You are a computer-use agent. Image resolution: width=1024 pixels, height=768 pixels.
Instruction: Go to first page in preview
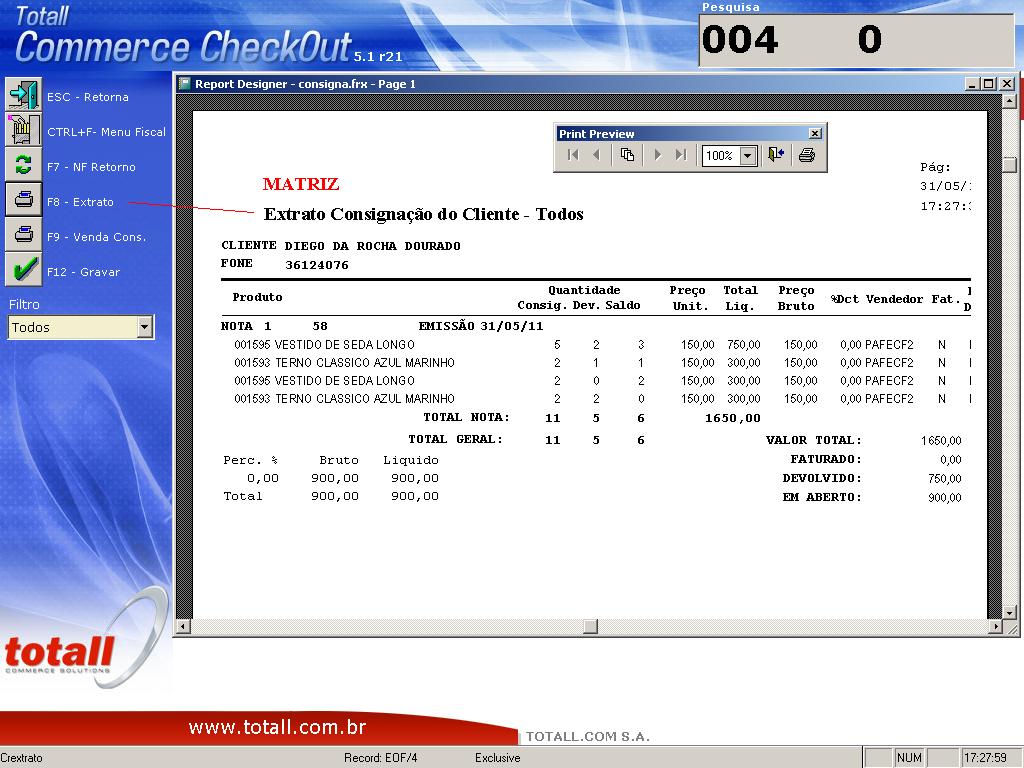(573, 155)
